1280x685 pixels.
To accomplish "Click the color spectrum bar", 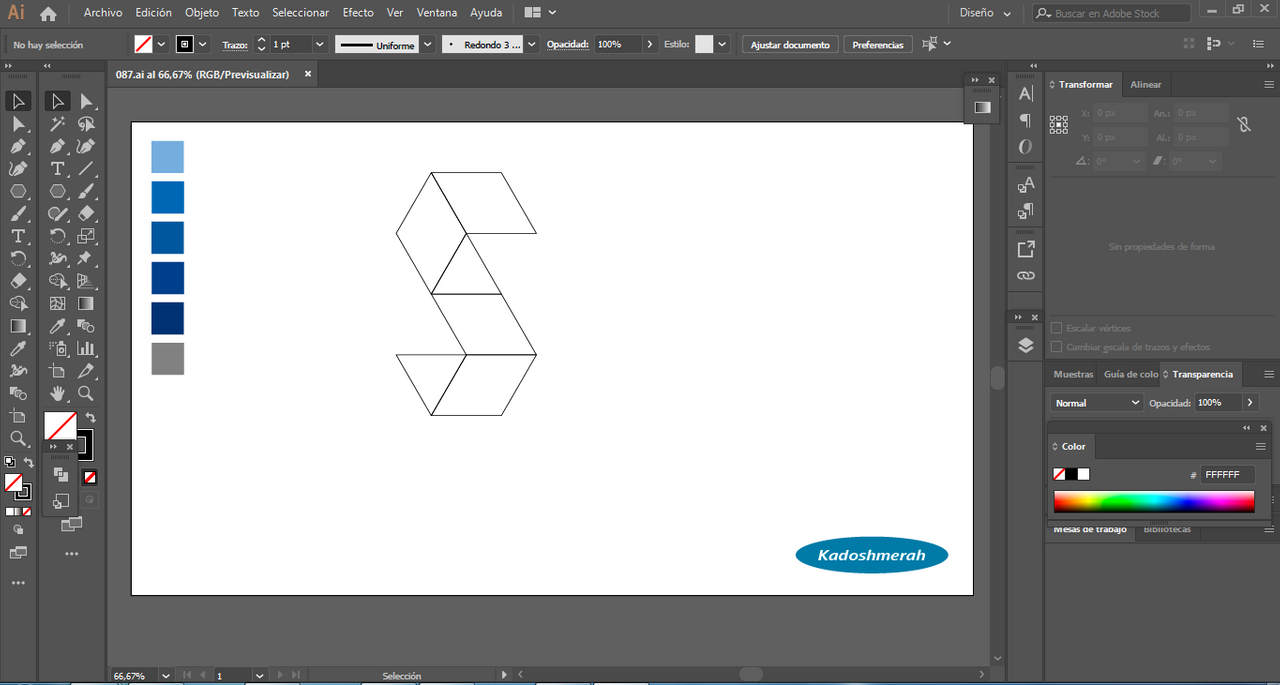I will 1154,502.
